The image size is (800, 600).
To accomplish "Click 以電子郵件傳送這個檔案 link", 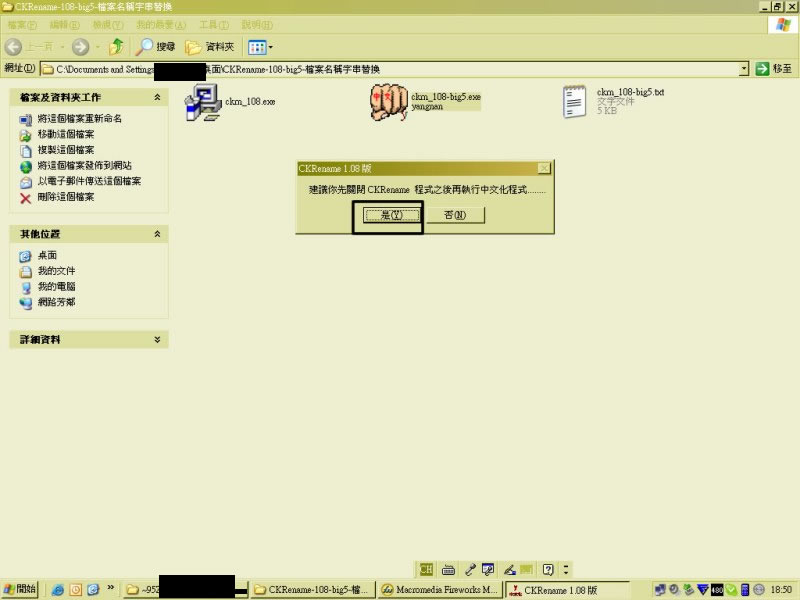I will click(x=89, y=181).
